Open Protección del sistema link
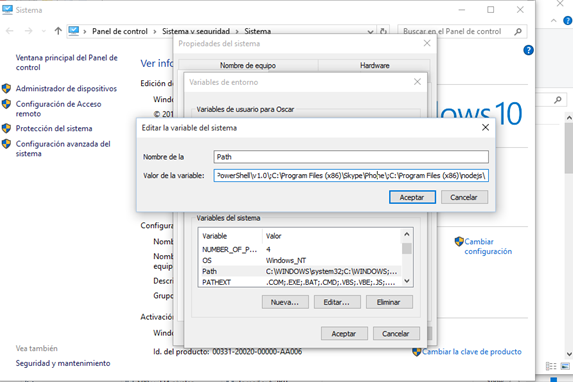 [54, 128]
